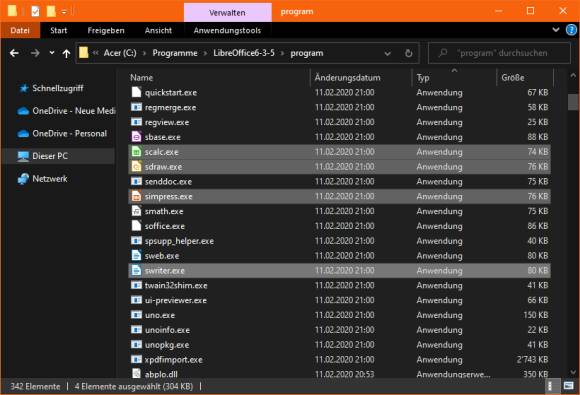Click the sbase.exe Base icon
Screen dimensions: 580x395
[x=136, y=137]
